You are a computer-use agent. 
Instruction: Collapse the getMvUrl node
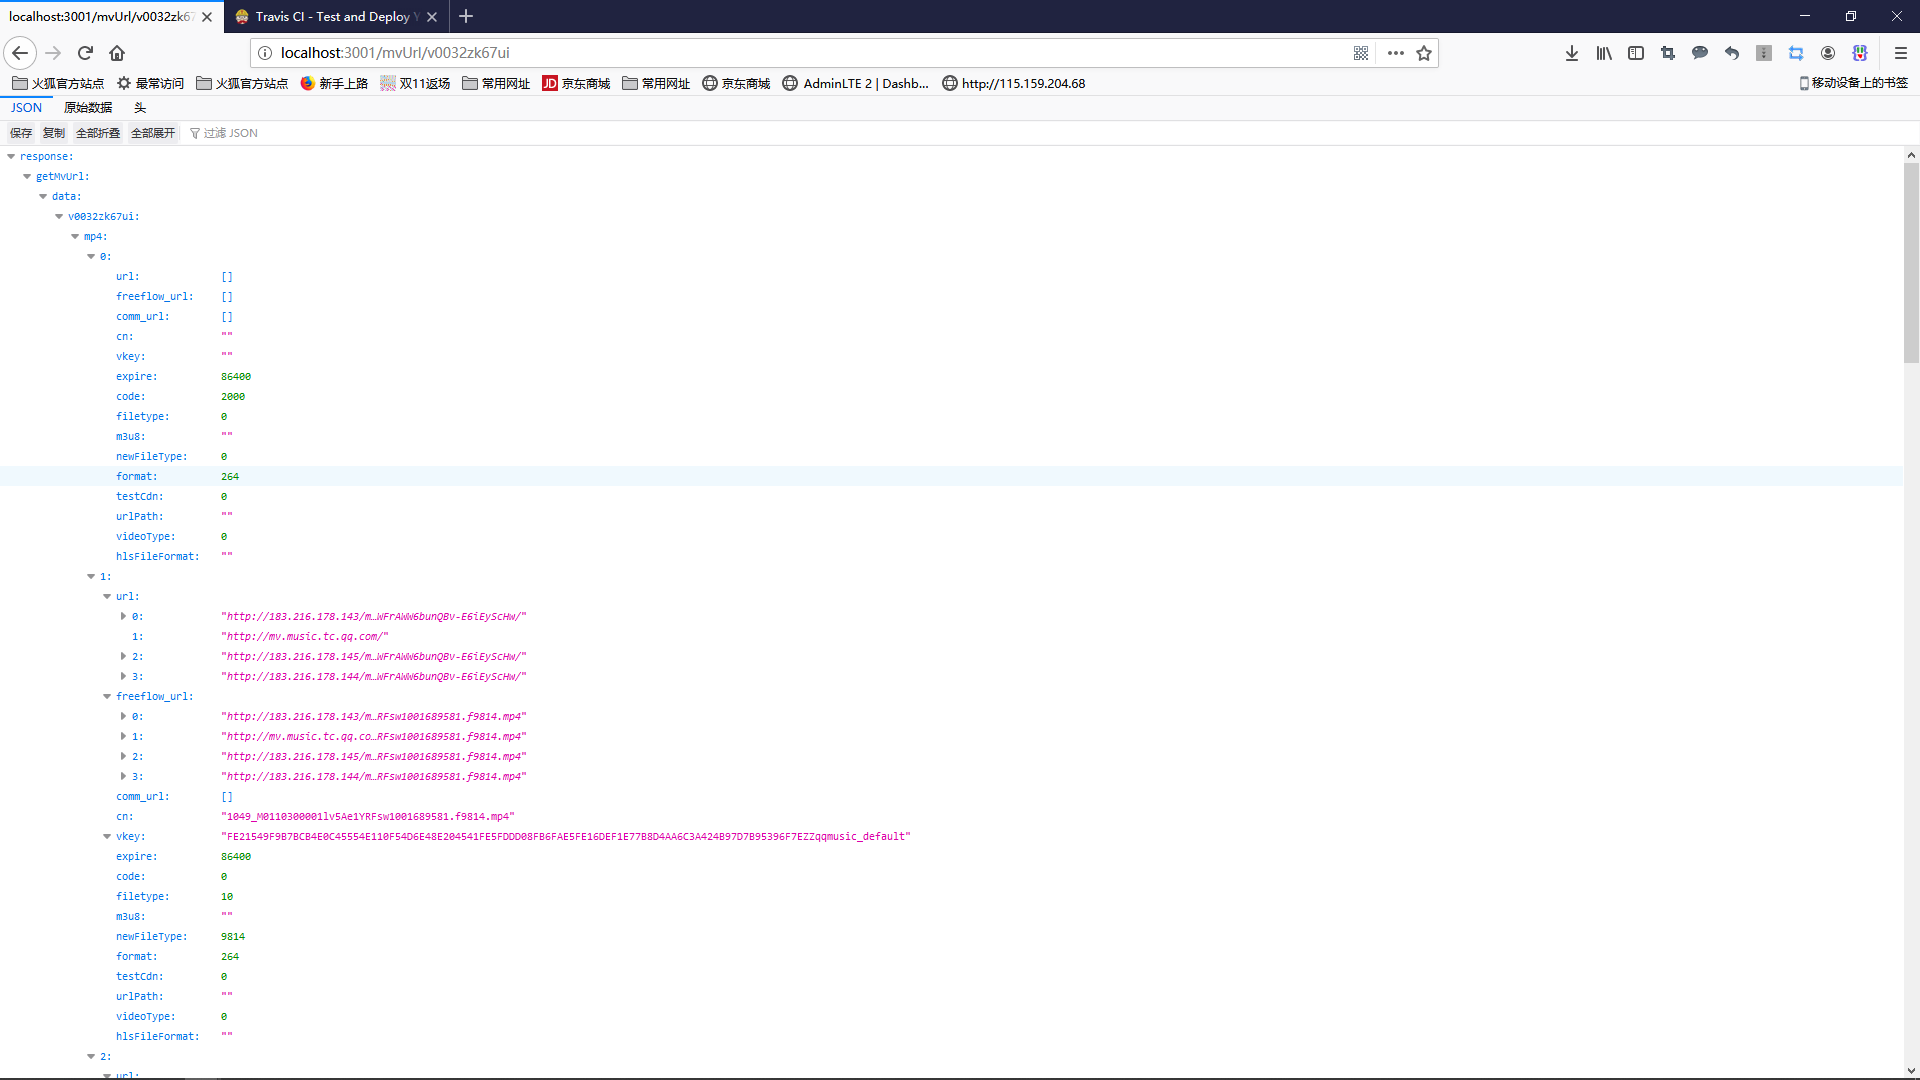pyautogui.click(x=27, y=176)
